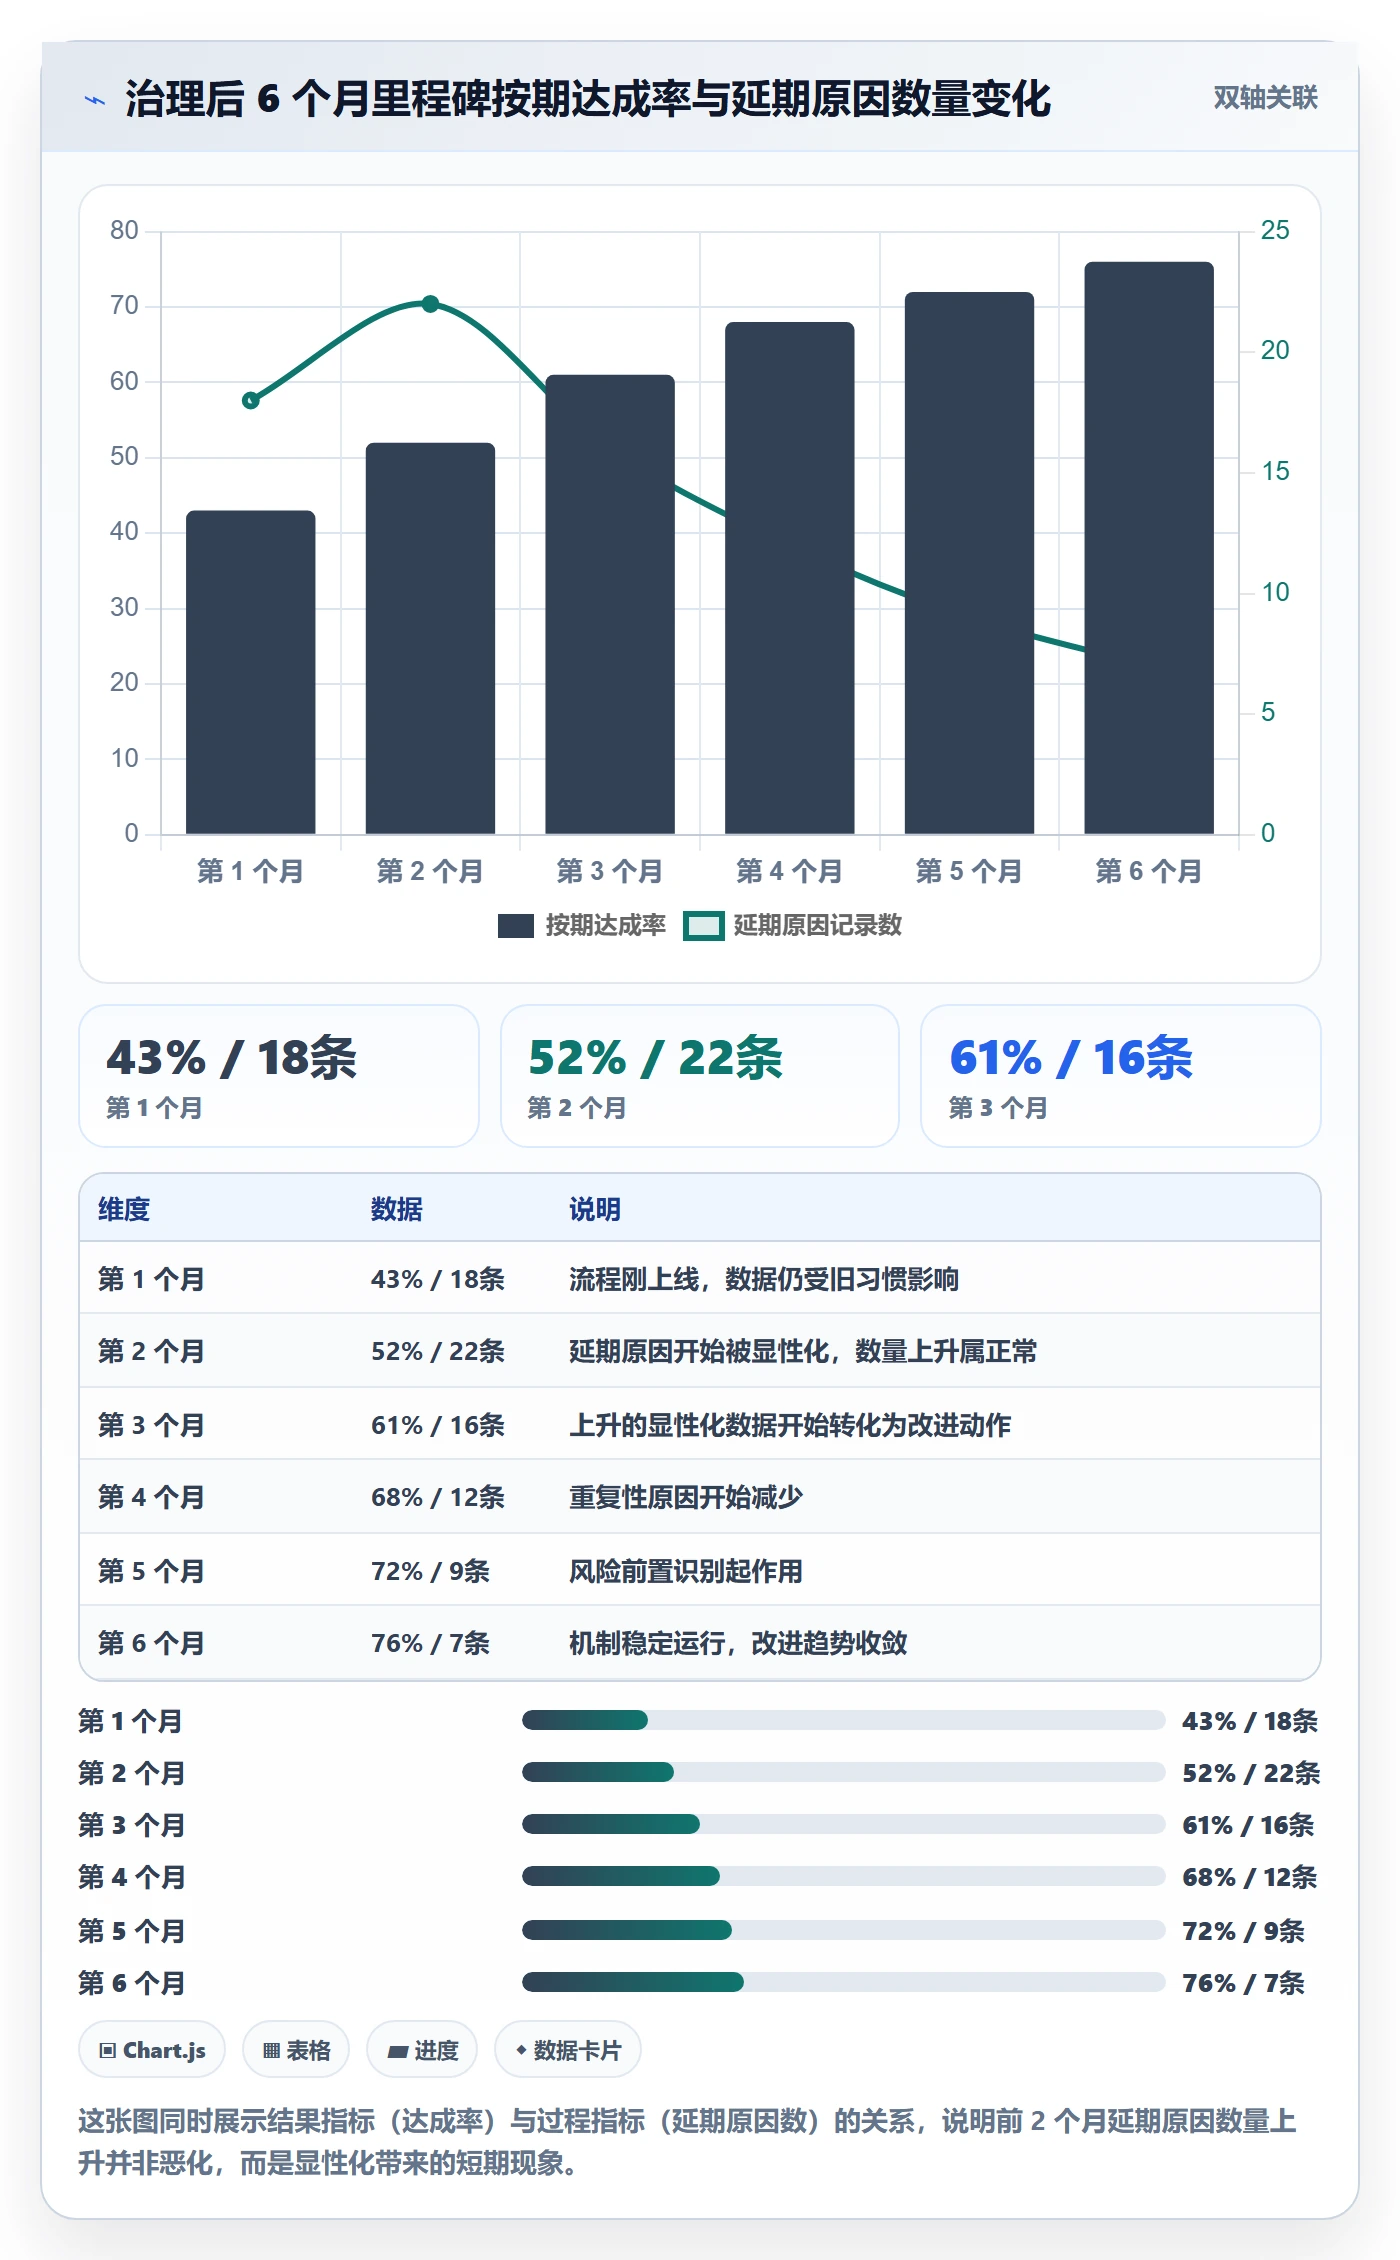Click the 第 4 个月 progress bar
Viewport: 1400px width, 2260px height.
click(x=843, y=1876)
